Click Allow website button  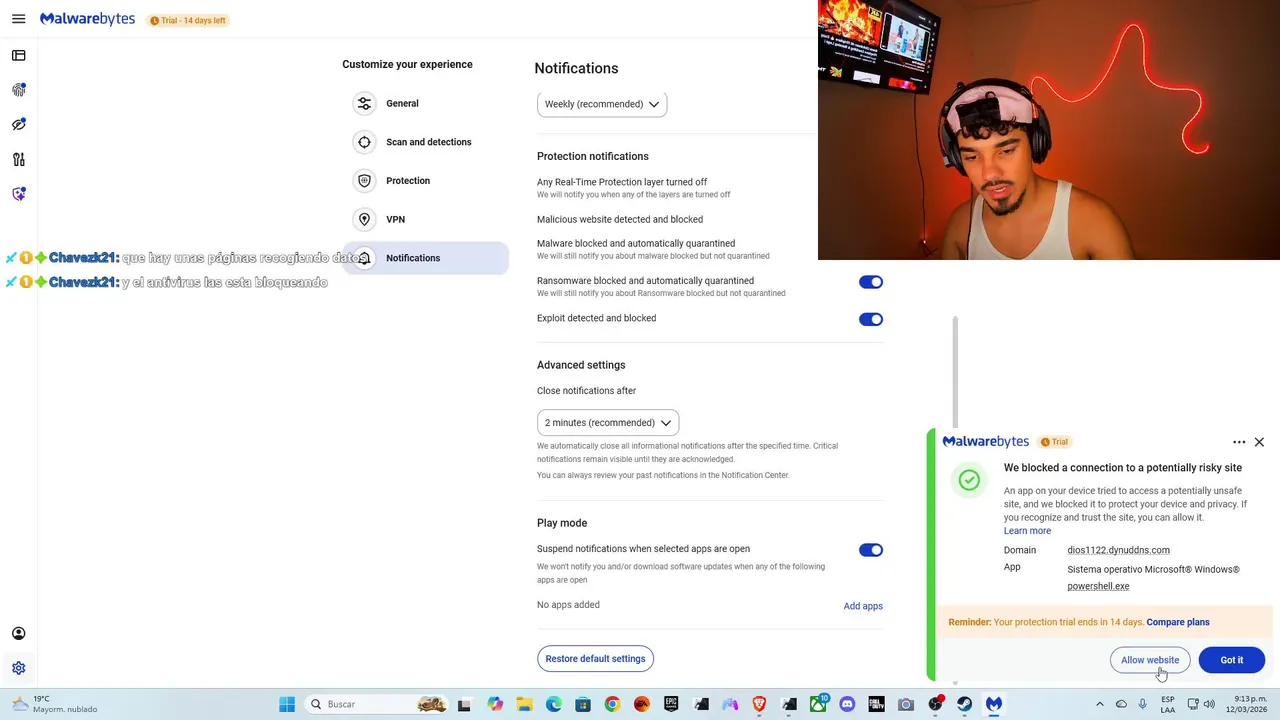[1150, 660]
